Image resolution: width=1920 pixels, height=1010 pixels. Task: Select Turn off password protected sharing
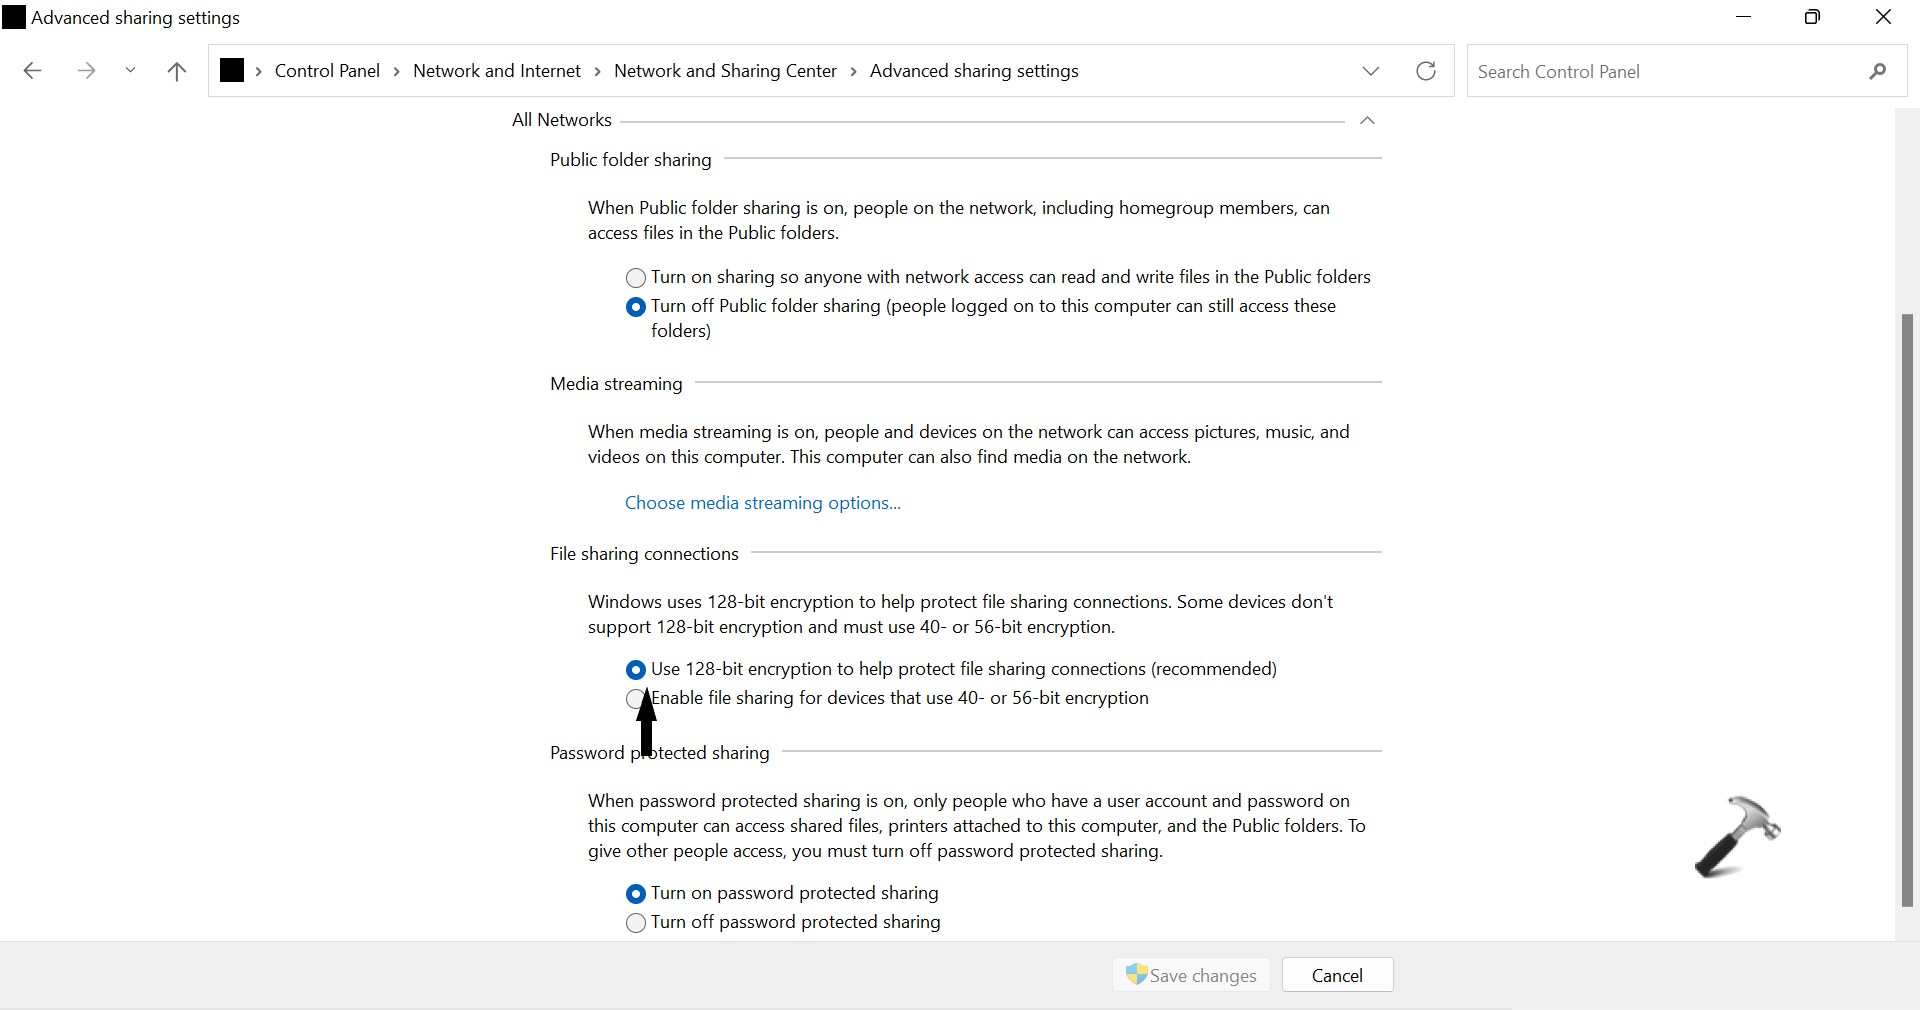635,923
